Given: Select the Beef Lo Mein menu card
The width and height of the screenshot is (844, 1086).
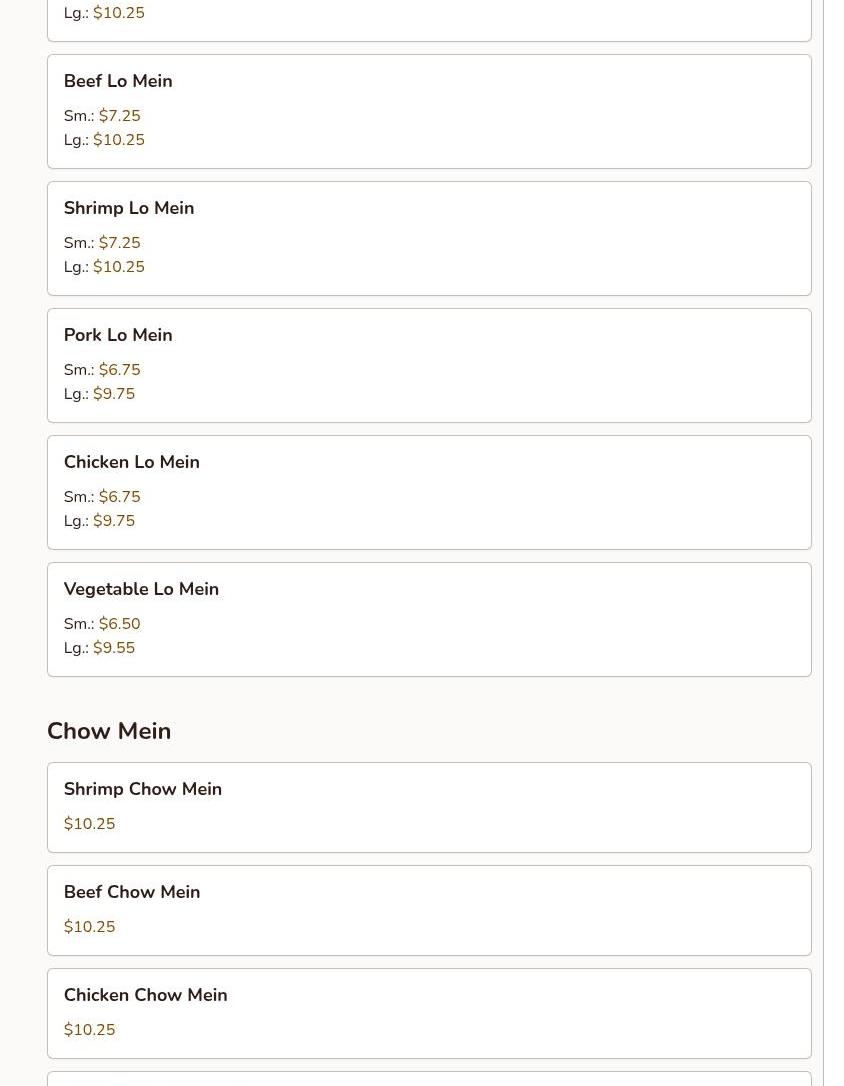Looking at the screenshot, I should pos(429,112).
